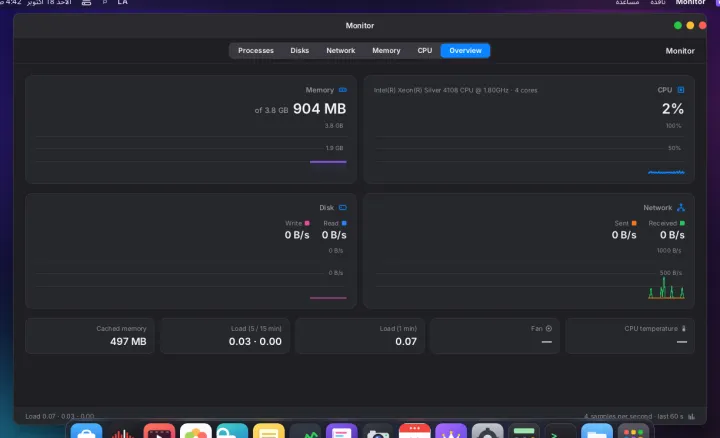
Task: Click the Fan readout card
Action: 495,336
